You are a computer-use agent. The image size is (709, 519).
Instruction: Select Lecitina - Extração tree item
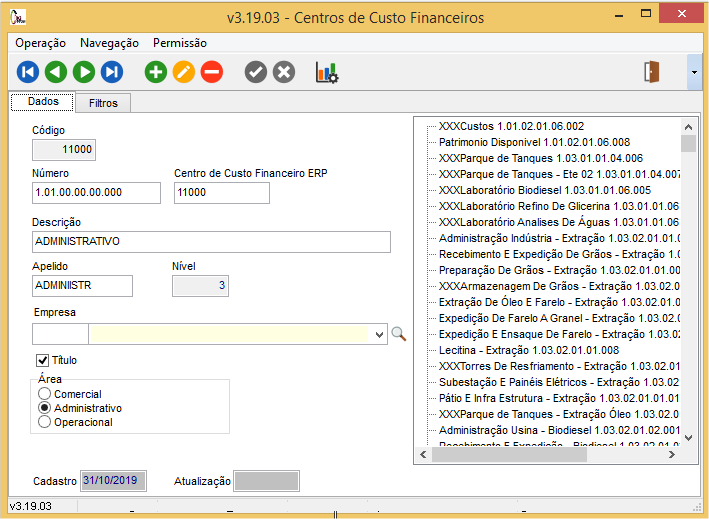point(529,350)
